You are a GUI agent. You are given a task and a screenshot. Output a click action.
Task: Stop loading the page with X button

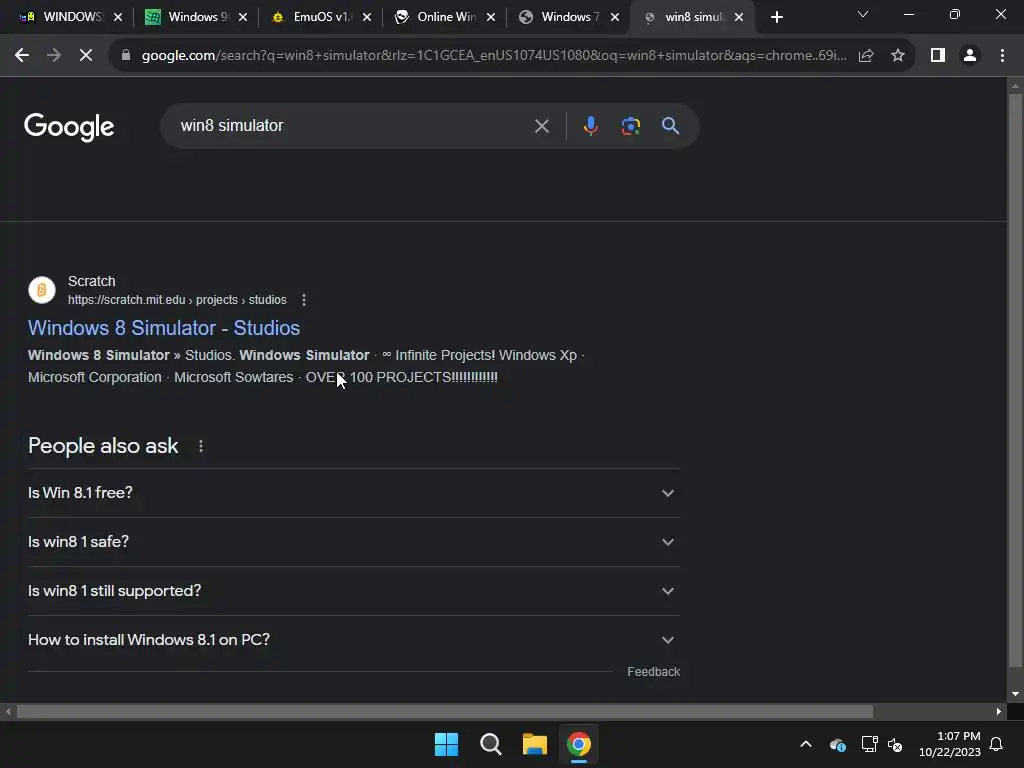coord(86,56)
